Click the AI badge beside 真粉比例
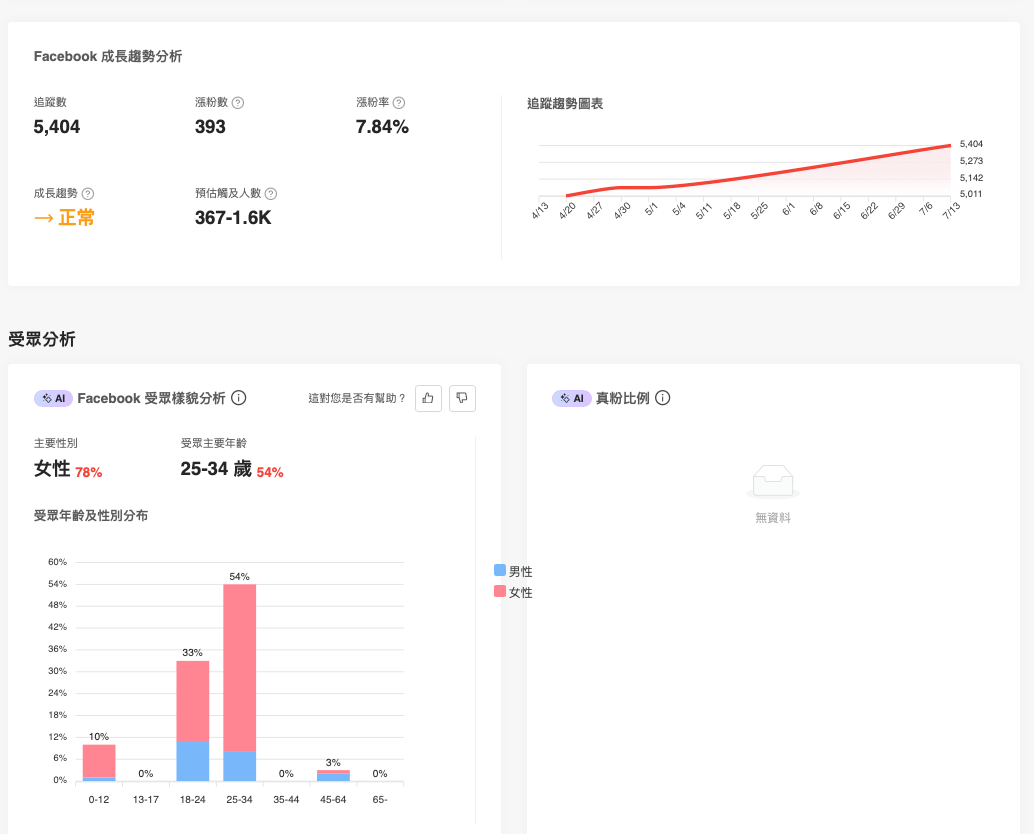Image resolution: width=1034 pixels, height=834 pixels. pyautogui.click(x=572, y=398)
